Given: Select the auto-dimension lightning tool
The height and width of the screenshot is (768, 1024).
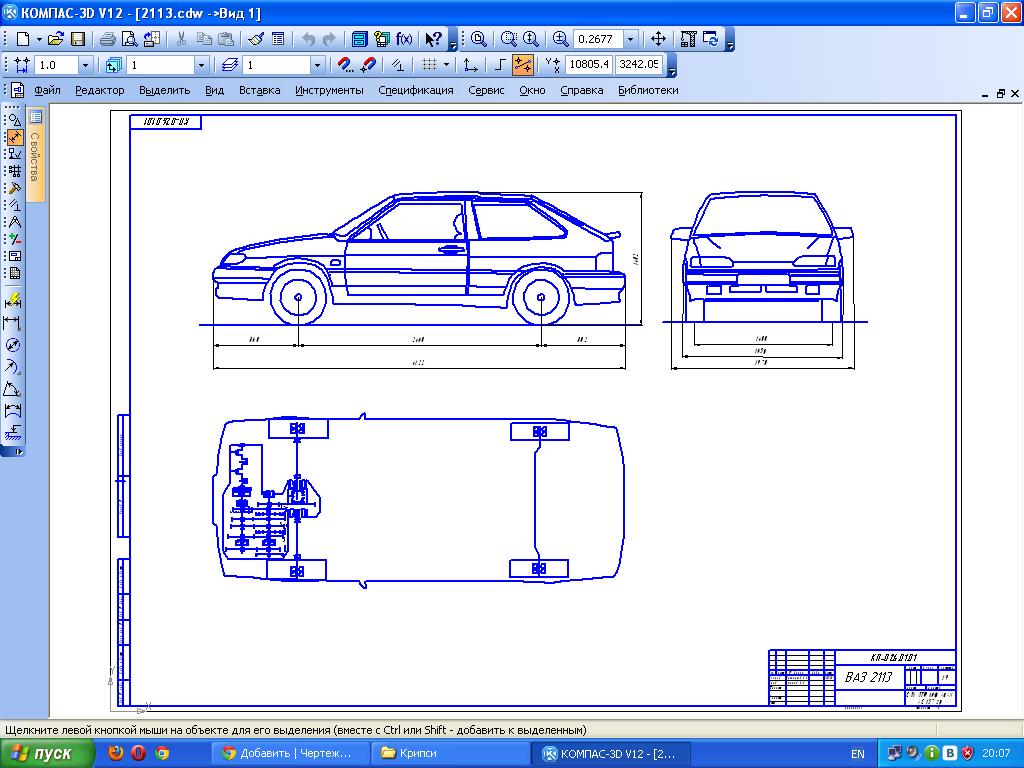Looking at the screenshot, I should 13,300.
